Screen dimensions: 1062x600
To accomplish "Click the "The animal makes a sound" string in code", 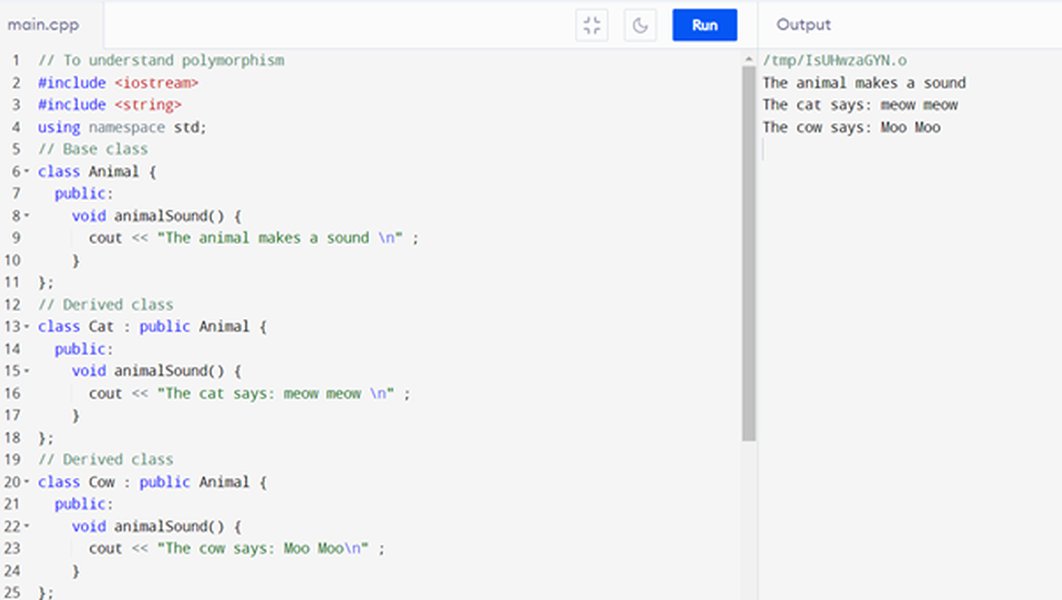I will (x=280, y=238).
